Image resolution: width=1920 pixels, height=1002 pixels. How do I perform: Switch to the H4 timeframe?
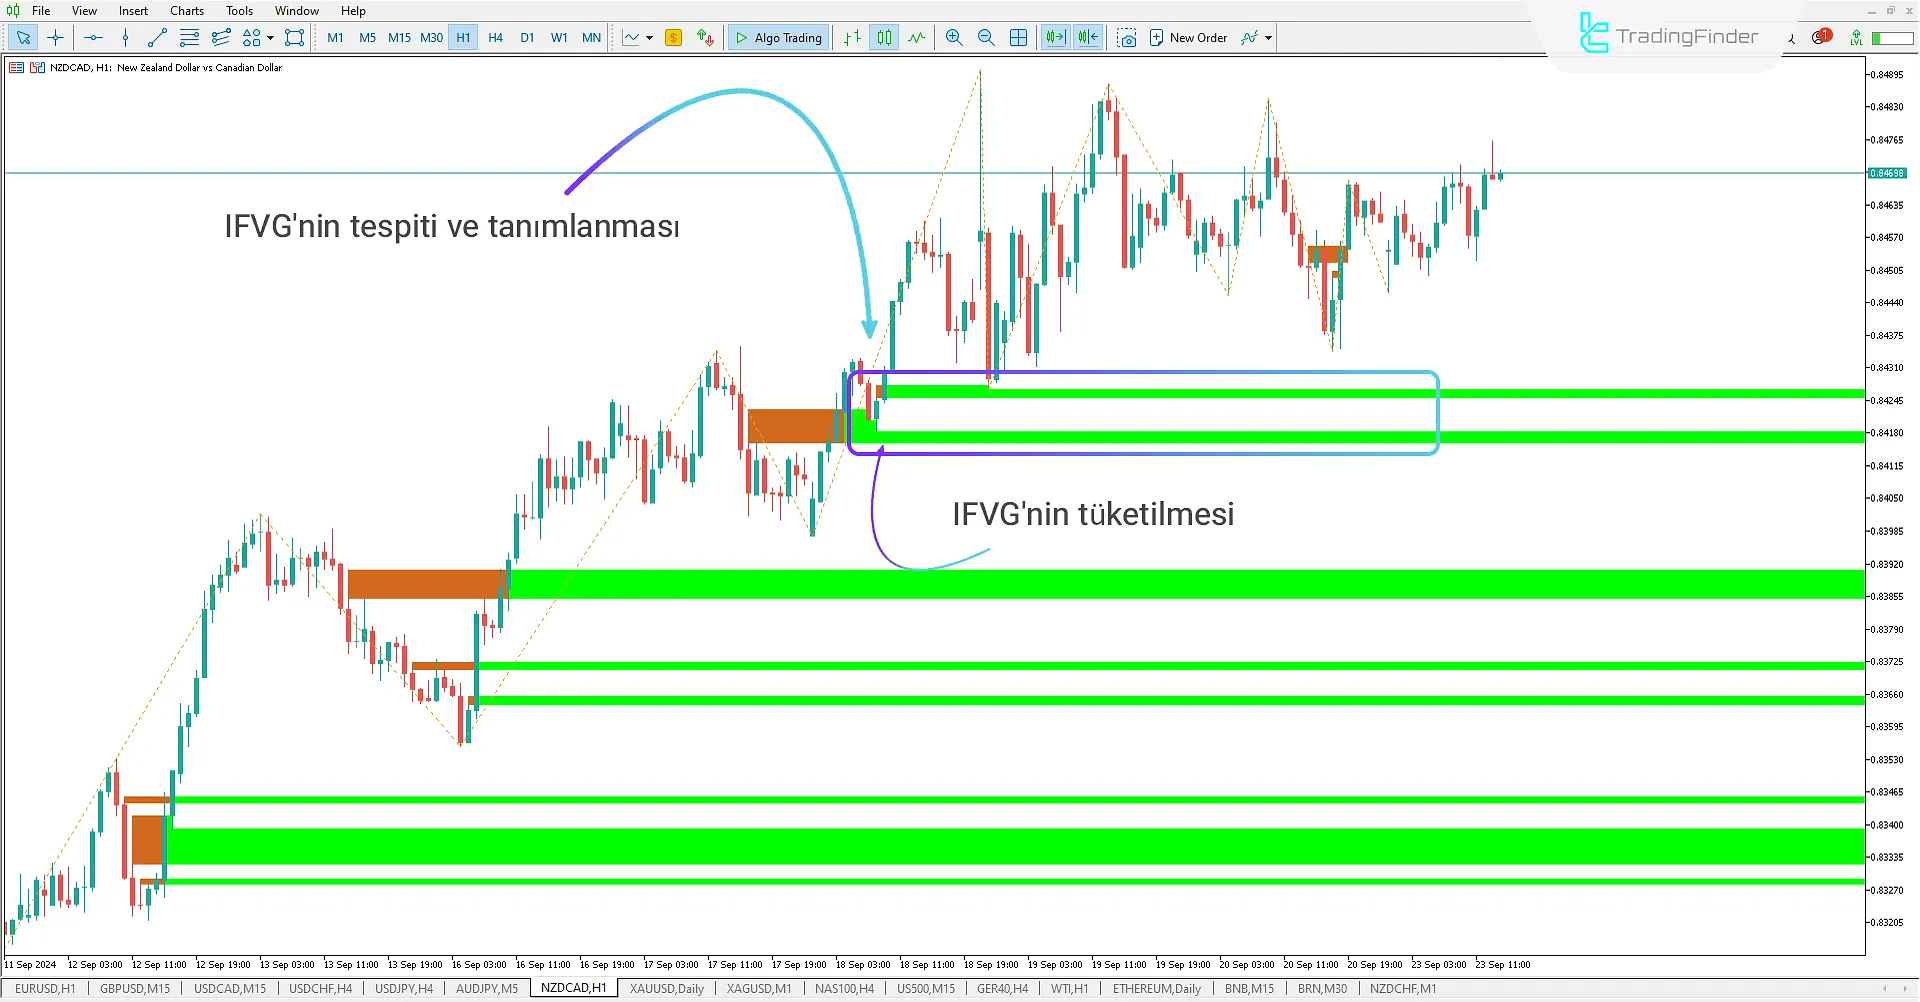(495, 37)
